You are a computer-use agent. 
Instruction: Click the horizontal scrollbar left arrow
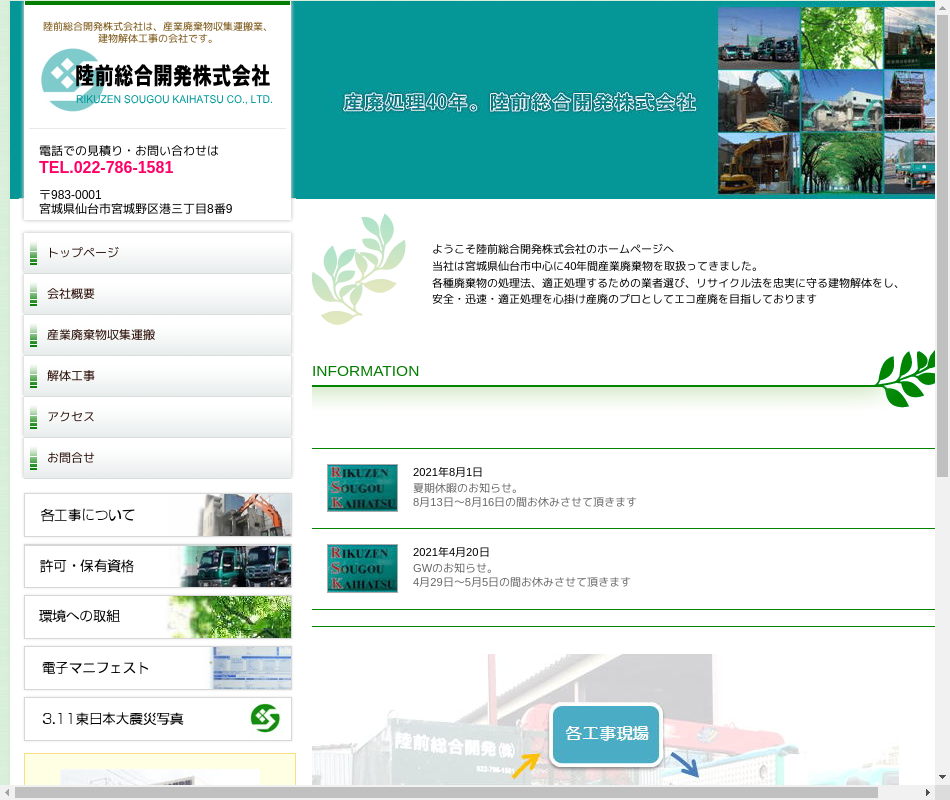coord(7,793)
